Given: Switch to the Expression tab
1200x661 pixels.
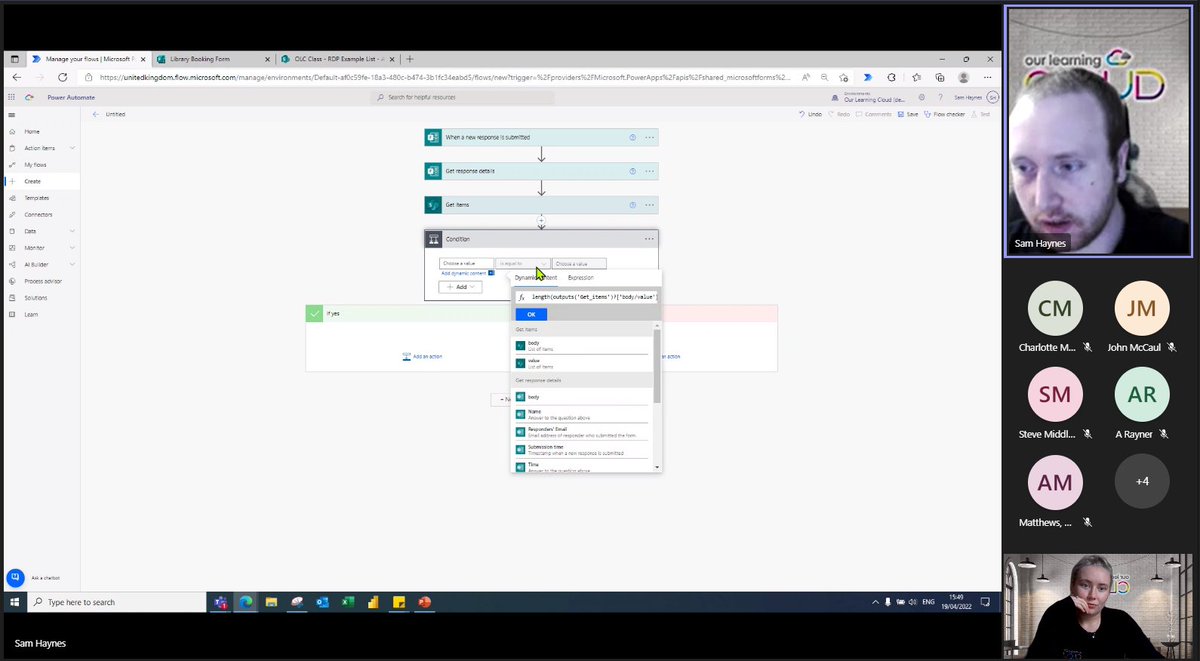Looking at the screenshot, I should pos(580,277).
